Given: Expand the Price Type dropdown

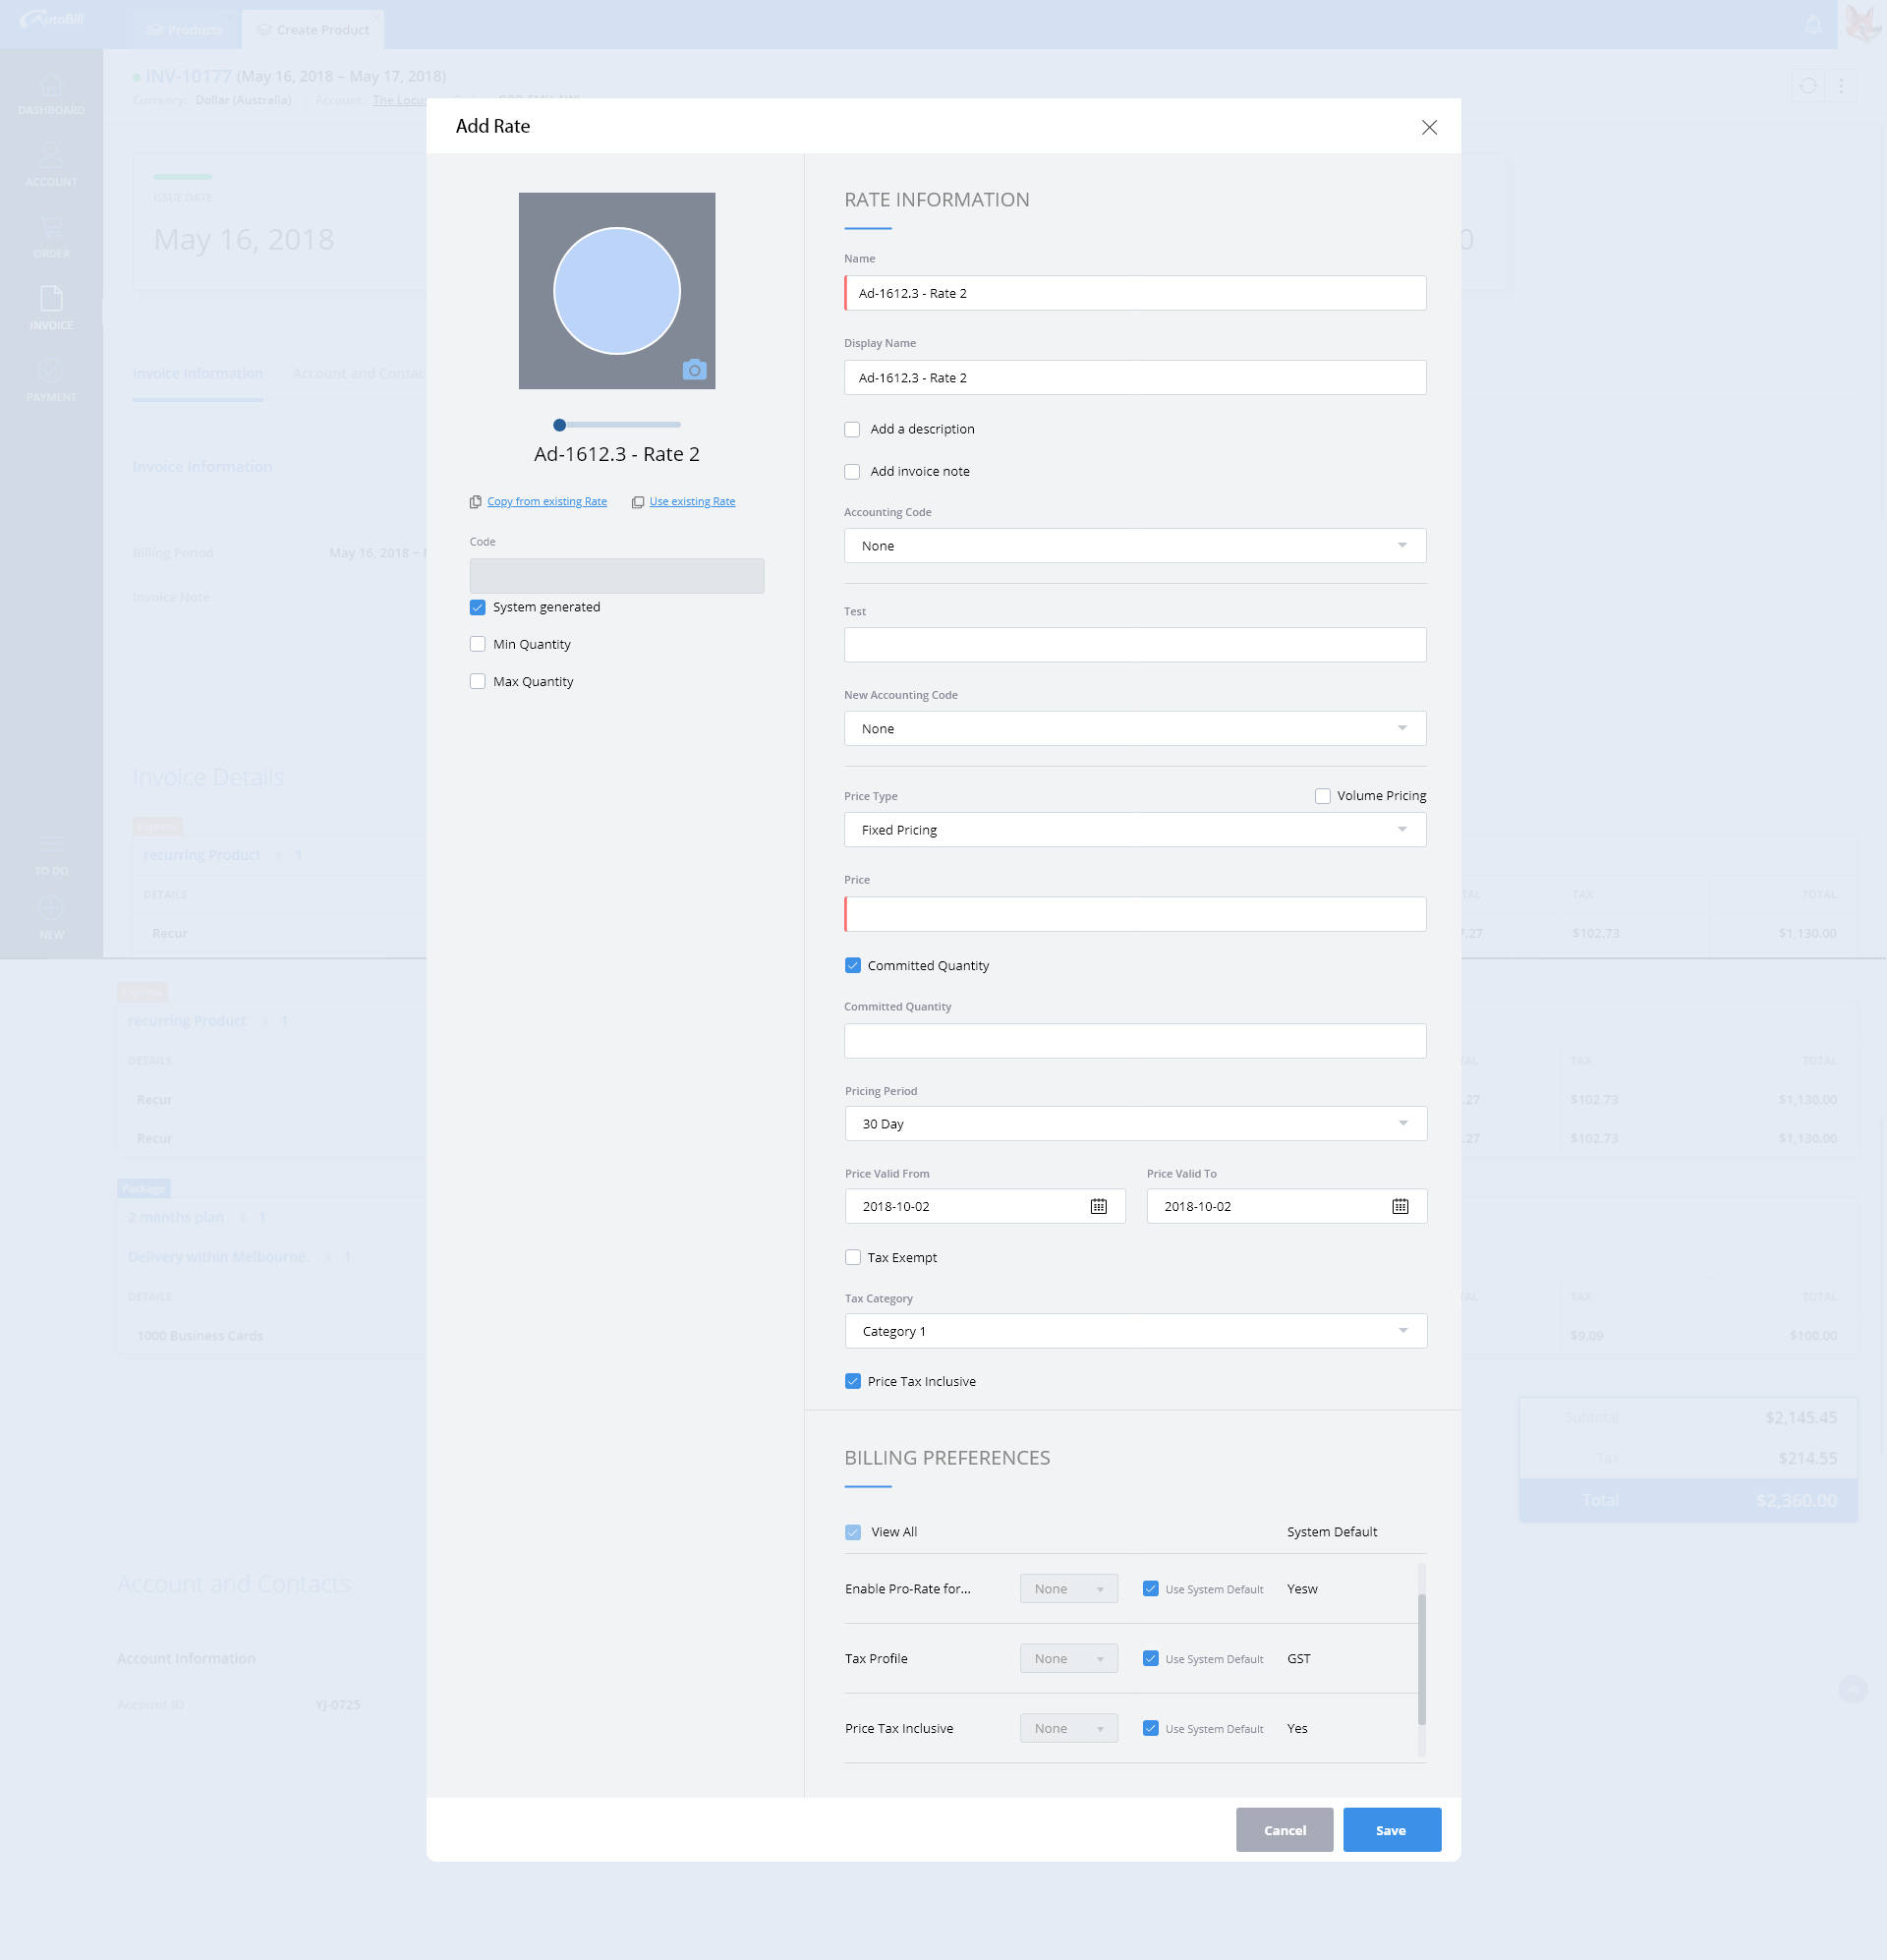Looking at the screenshot, I should click(1134, 830).
